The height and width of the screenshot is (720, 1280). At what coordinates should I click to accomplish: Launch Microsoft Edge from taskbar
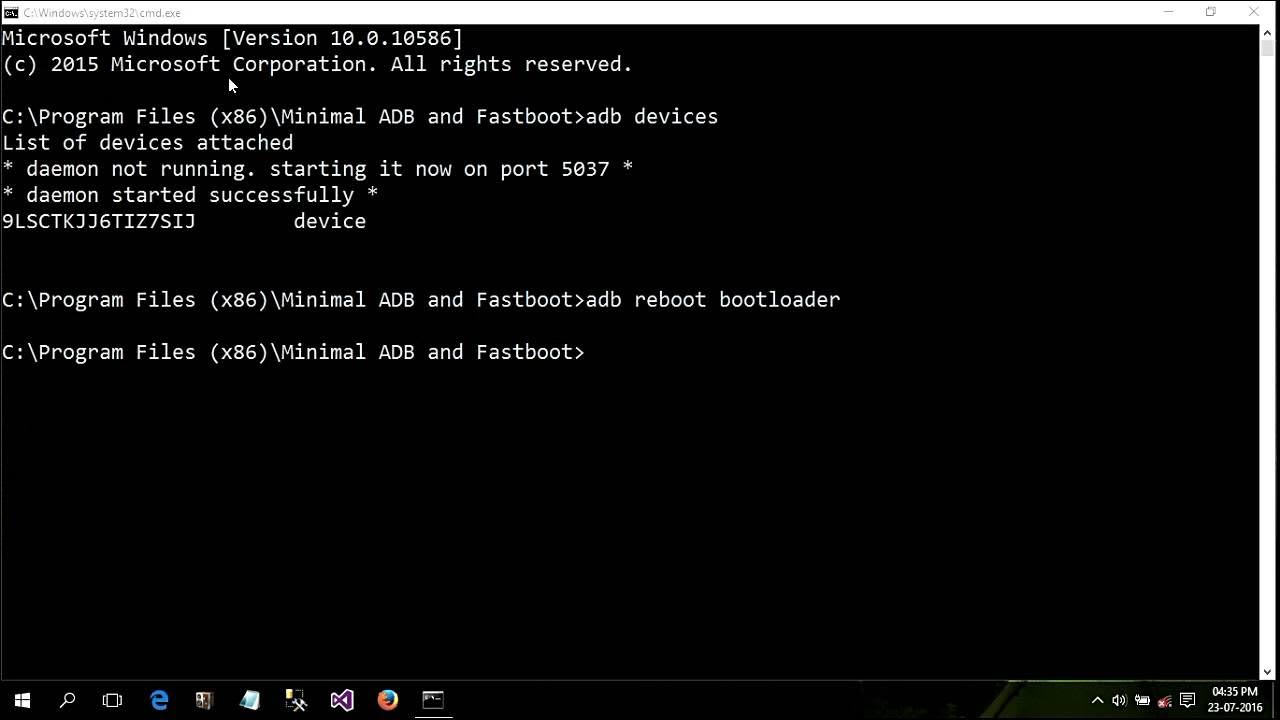point(159,700)
